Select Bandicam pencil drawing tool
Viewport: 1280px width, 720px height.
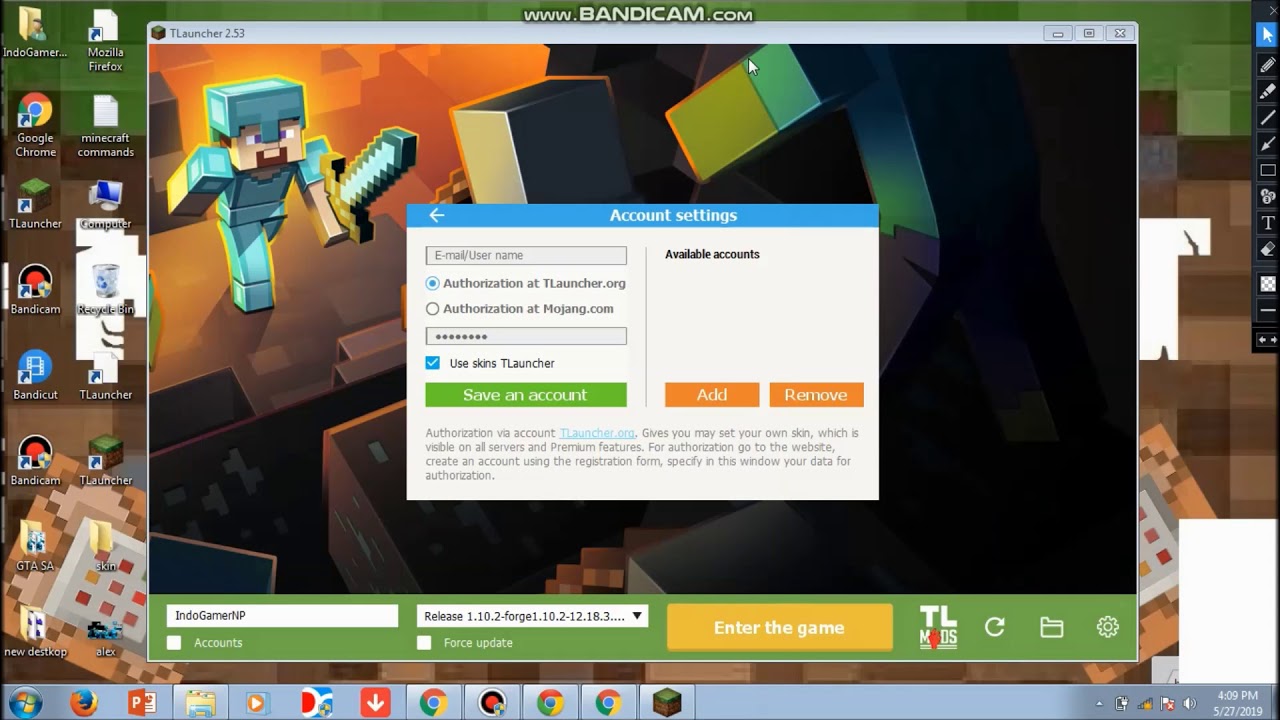click(x=1268, y=65)
